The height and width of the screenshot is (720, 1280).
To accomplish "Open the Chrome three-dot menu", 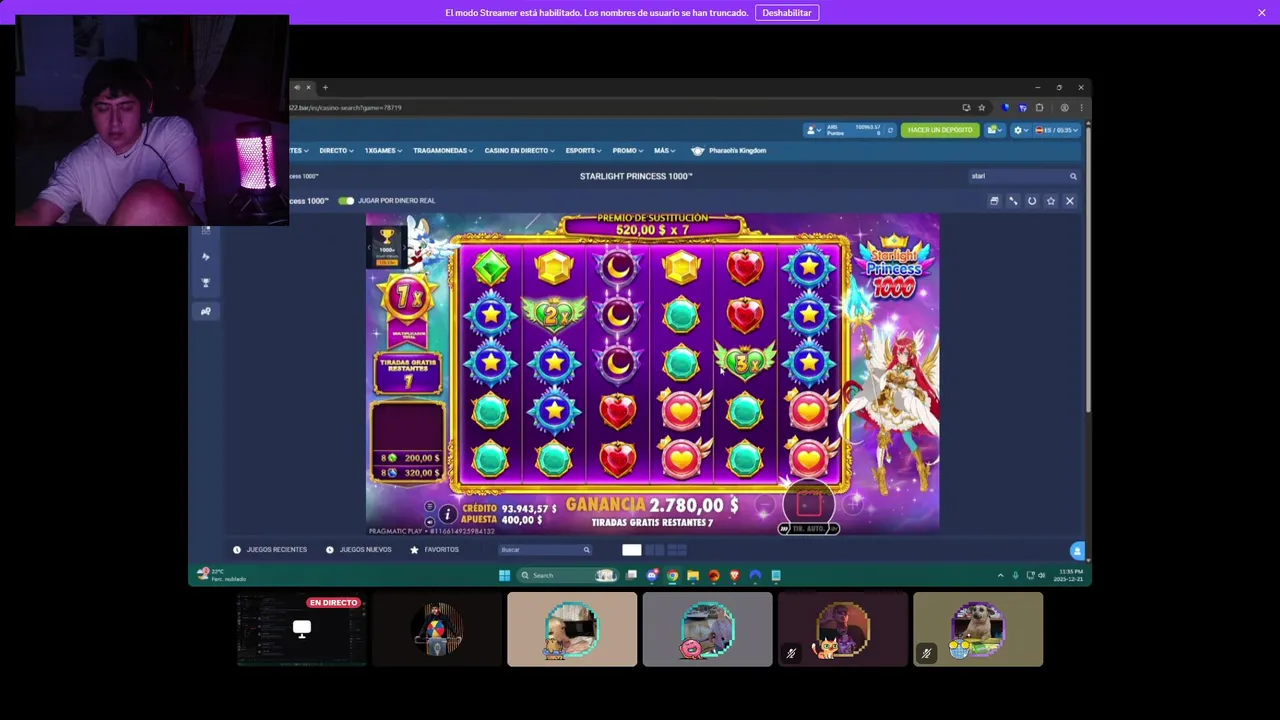I will coord(1081,108).
